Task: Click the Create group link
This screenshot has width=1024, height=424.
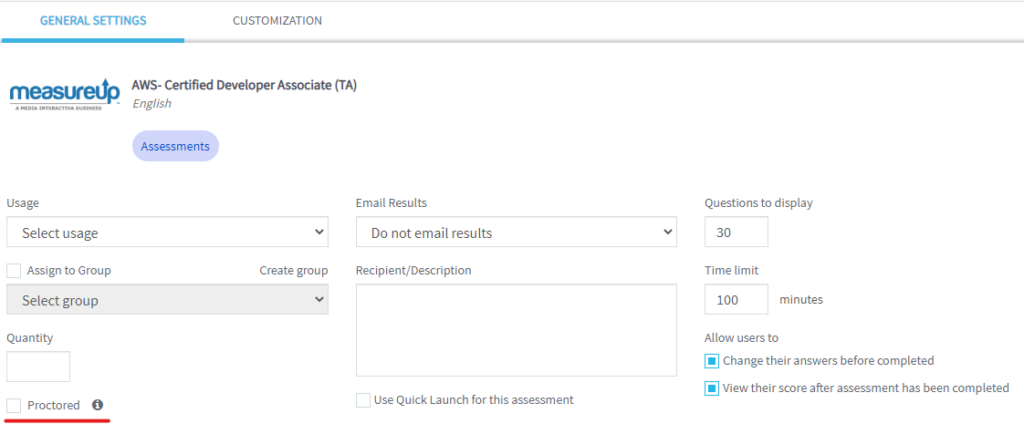Action: click(x=294, y=270)
